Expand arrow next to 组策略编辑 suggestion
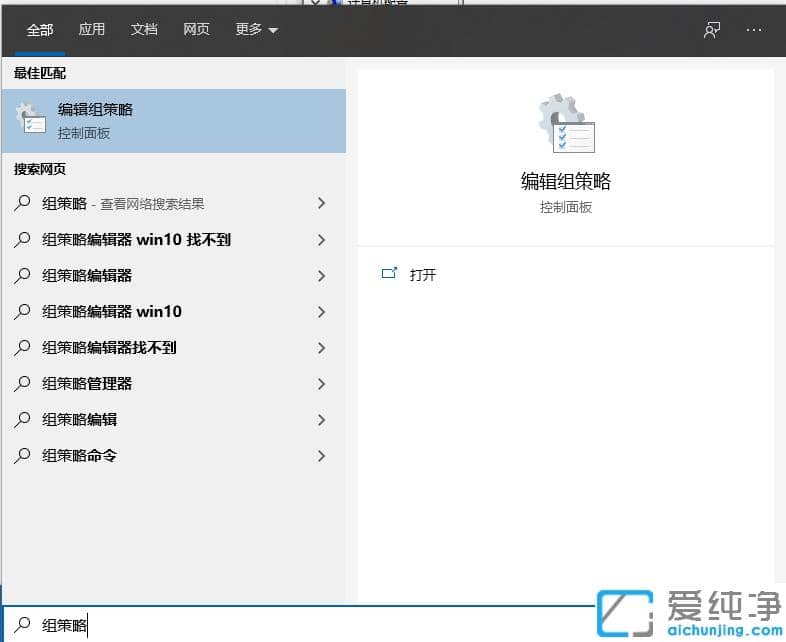Image resolution: width=786 pixels, height=642 pixels. point(321,420)
